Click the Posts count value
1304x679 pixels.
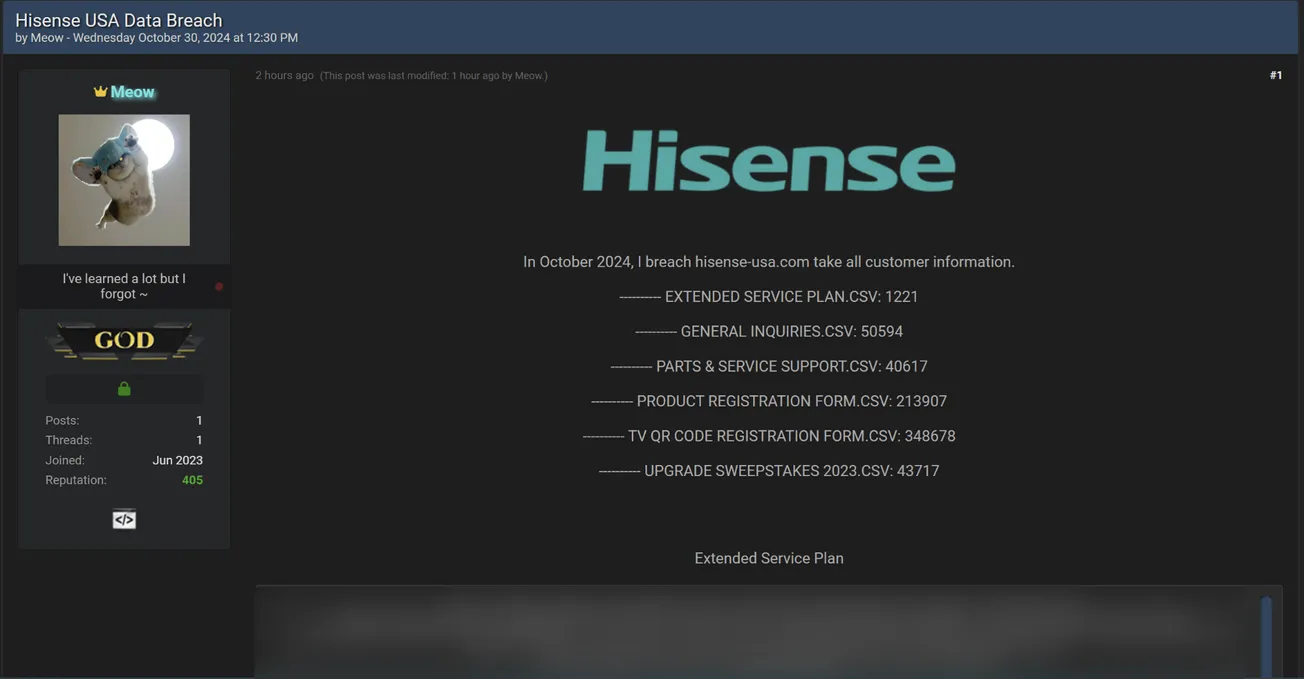point(199,421)
